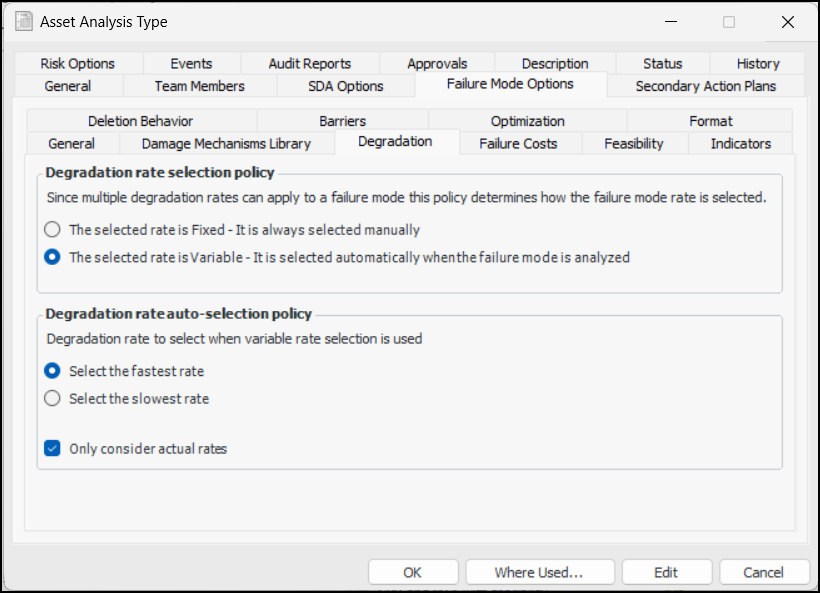Open the Barriers sub-tab
This screenshot has height=593, width=820.
pos(342,121)
